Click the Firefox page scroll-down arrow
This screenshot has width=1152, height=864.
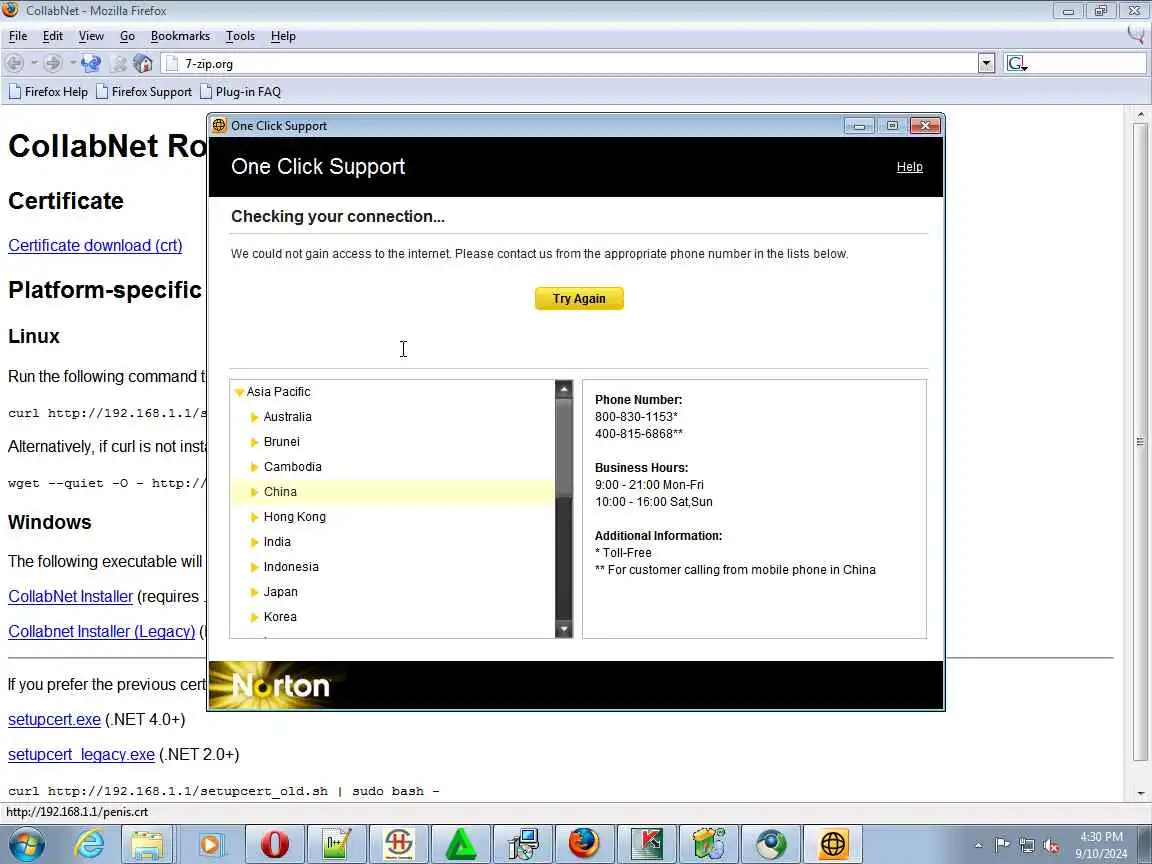(x=1140, y=793)
